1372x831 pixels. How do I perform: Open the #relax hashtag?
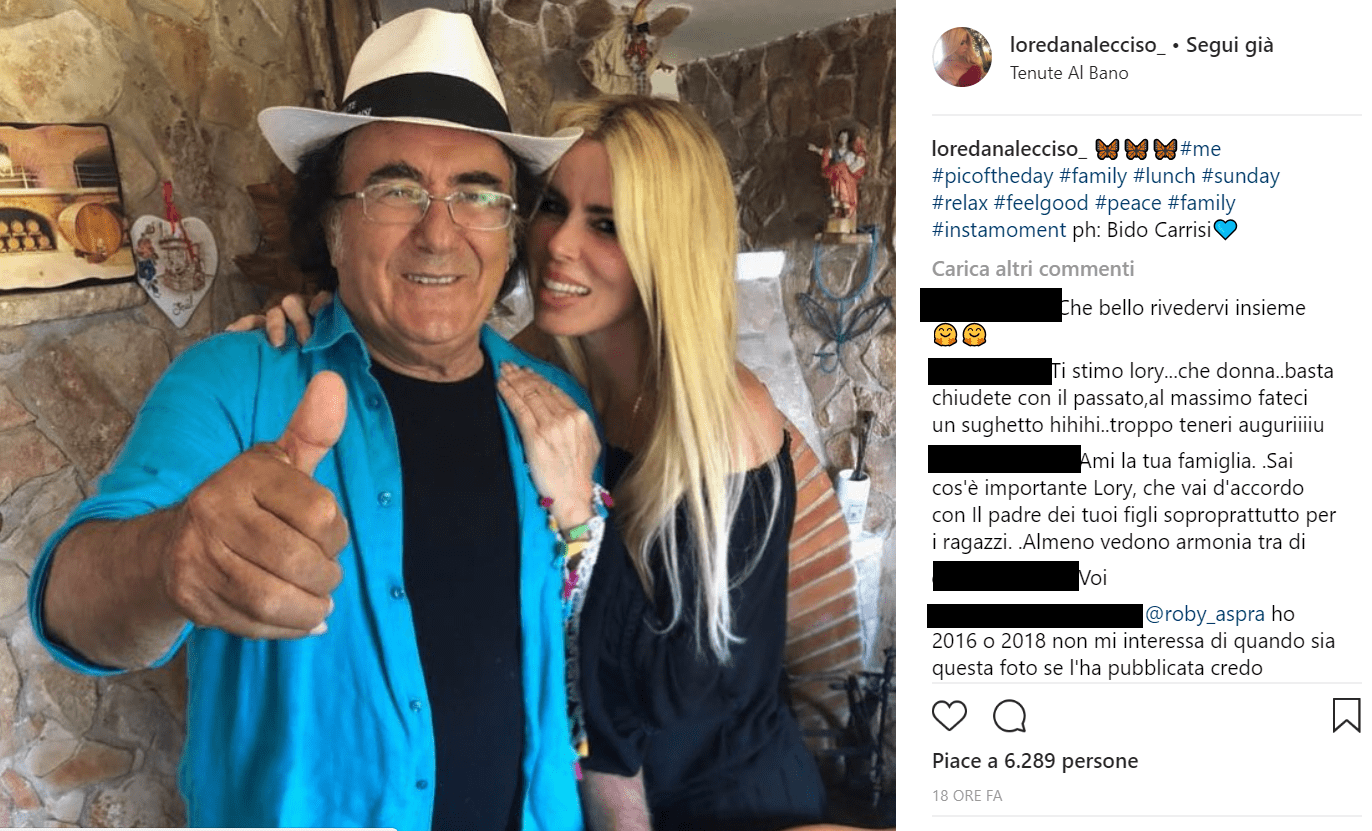960,203
